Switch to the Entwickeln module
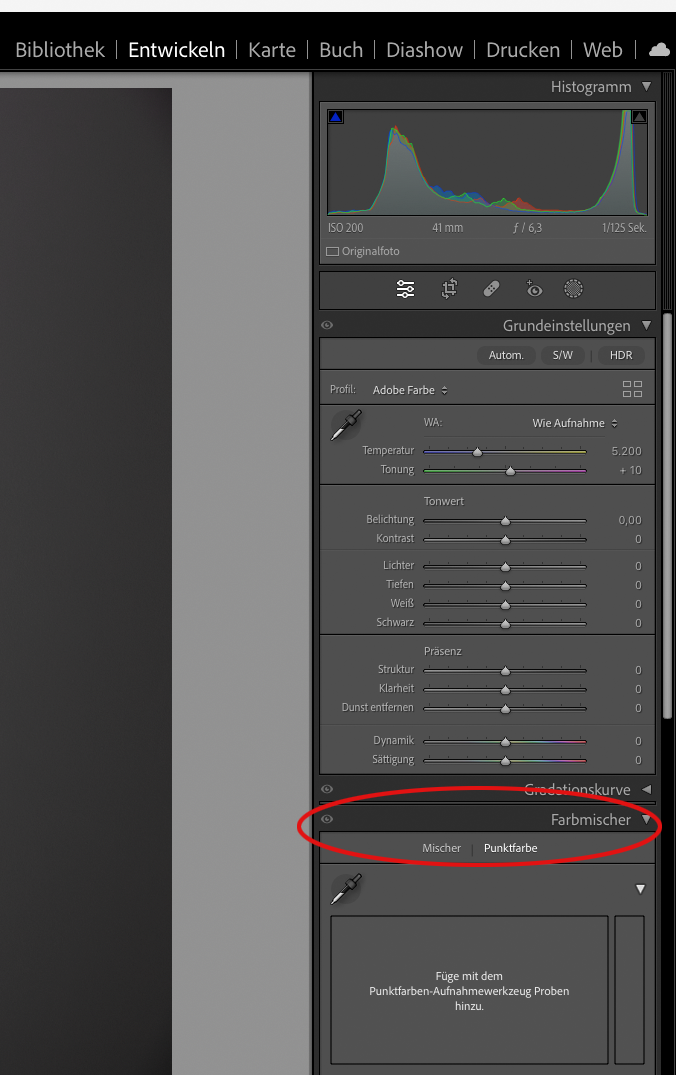676x1075 pixels. 176,50
